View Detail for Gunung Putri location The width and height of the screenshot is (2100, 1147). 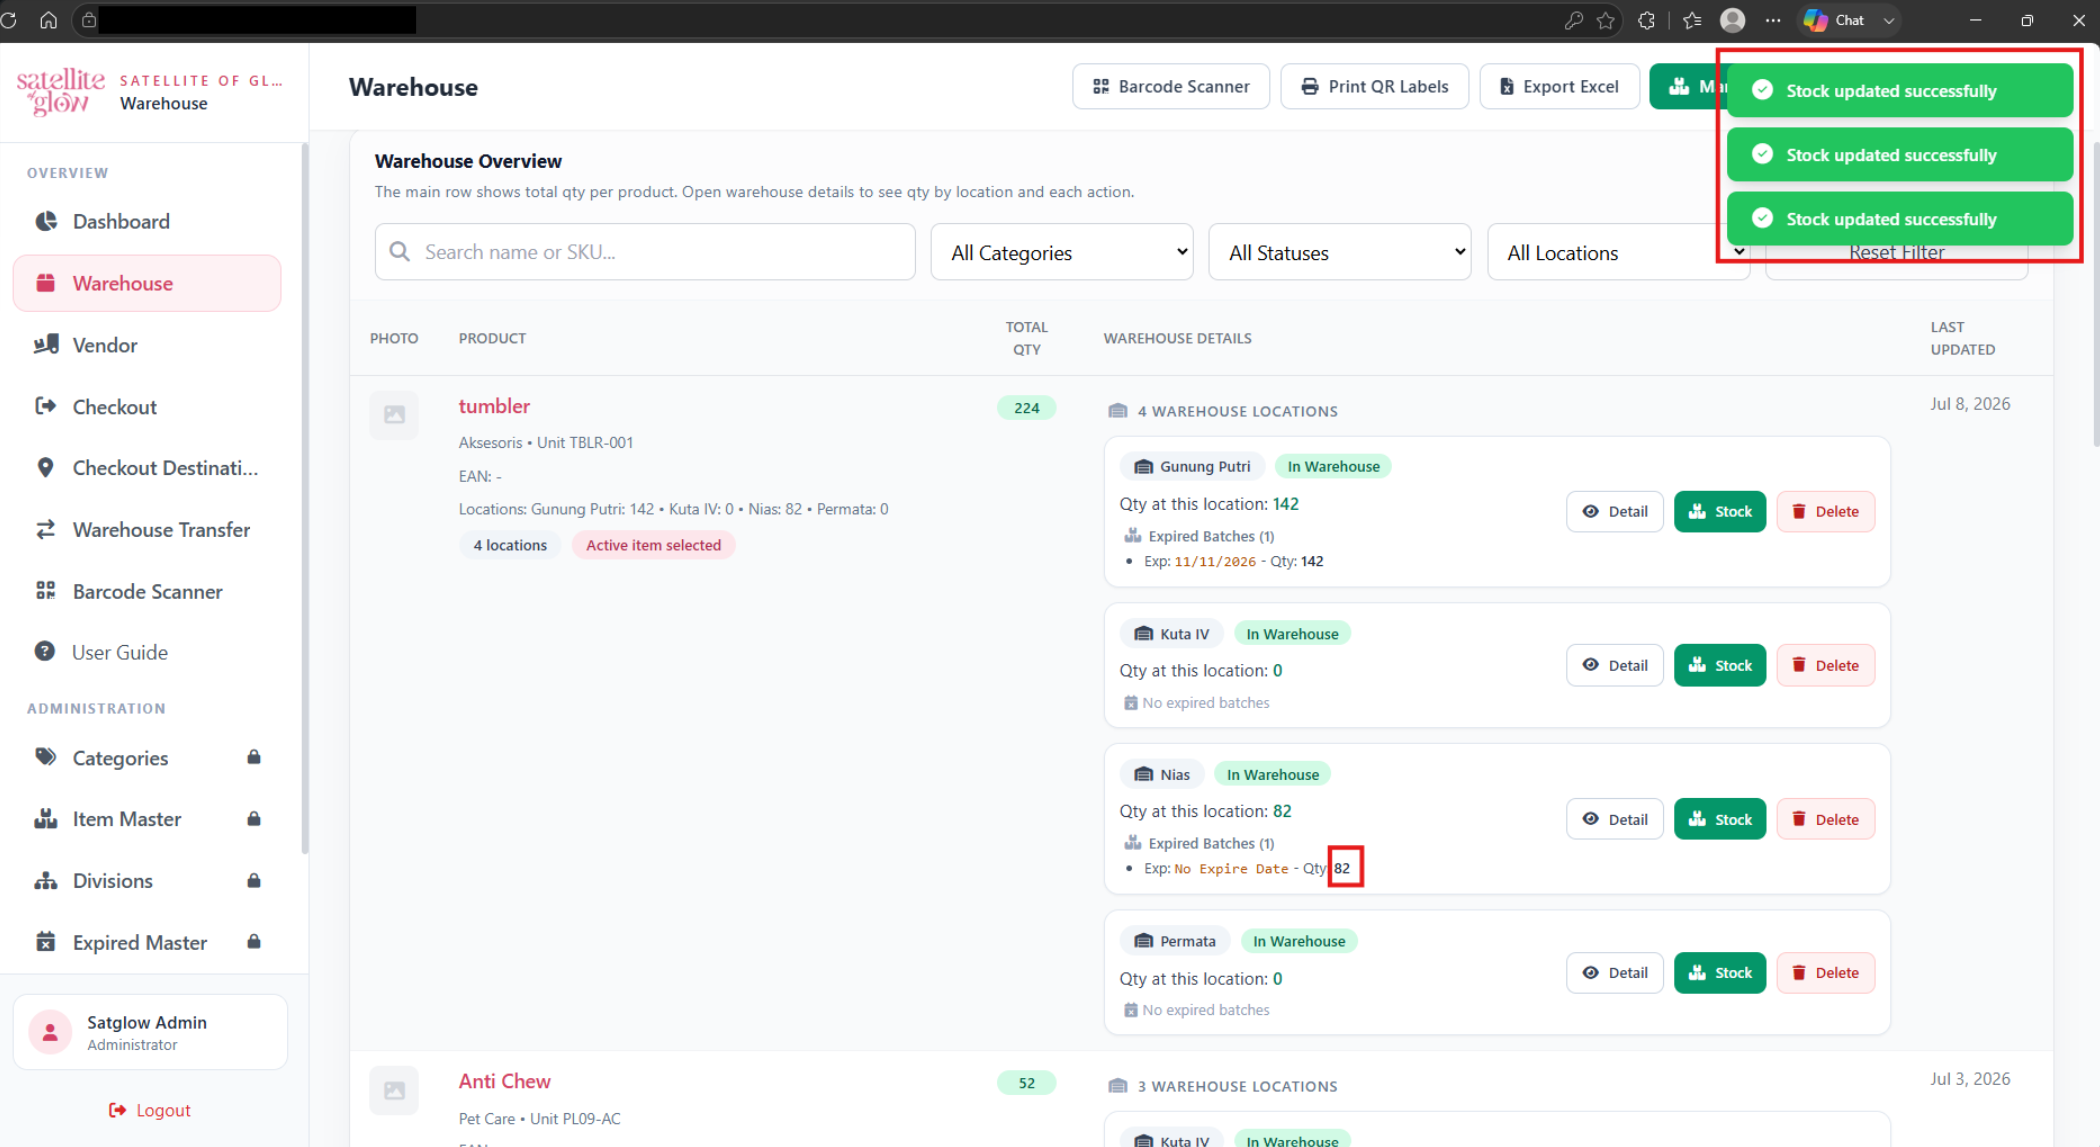click(1615, 512)
